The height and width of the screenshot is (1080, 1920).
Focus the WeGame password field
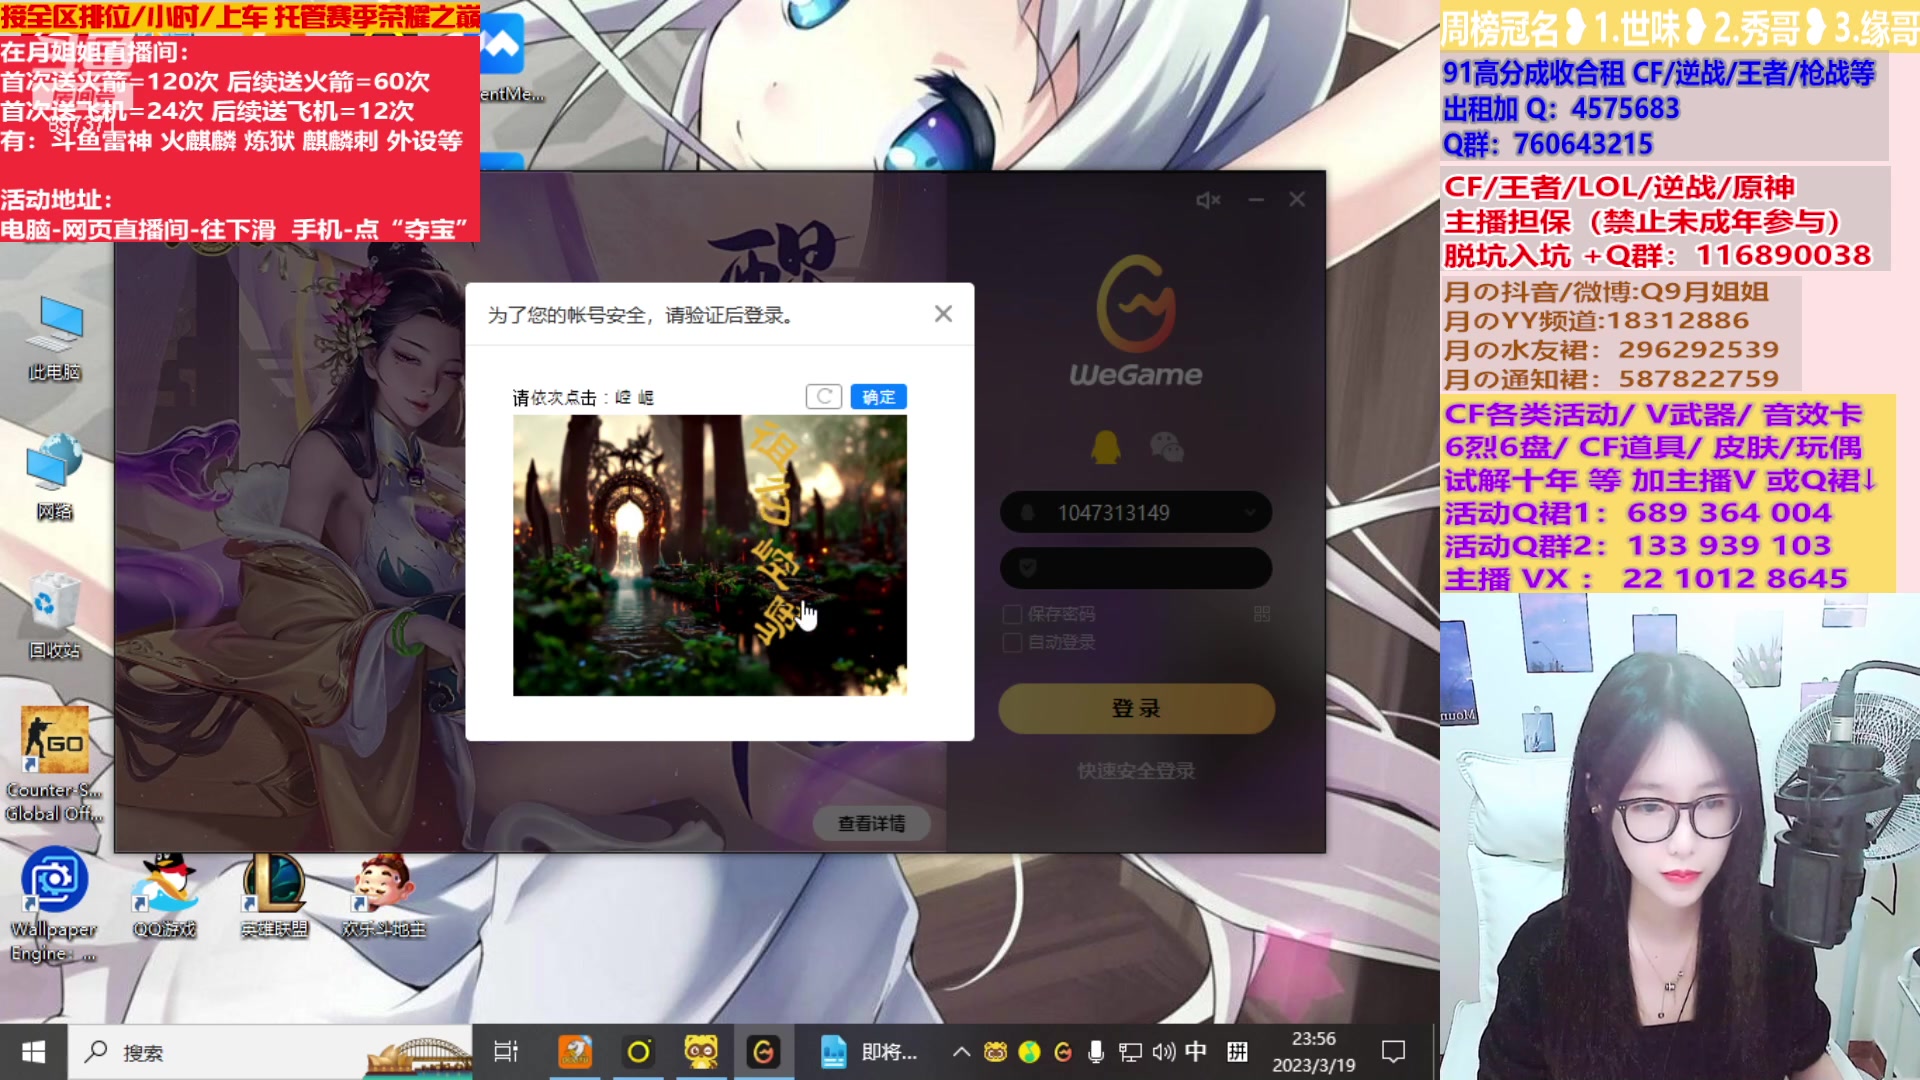pos(1136,568)
